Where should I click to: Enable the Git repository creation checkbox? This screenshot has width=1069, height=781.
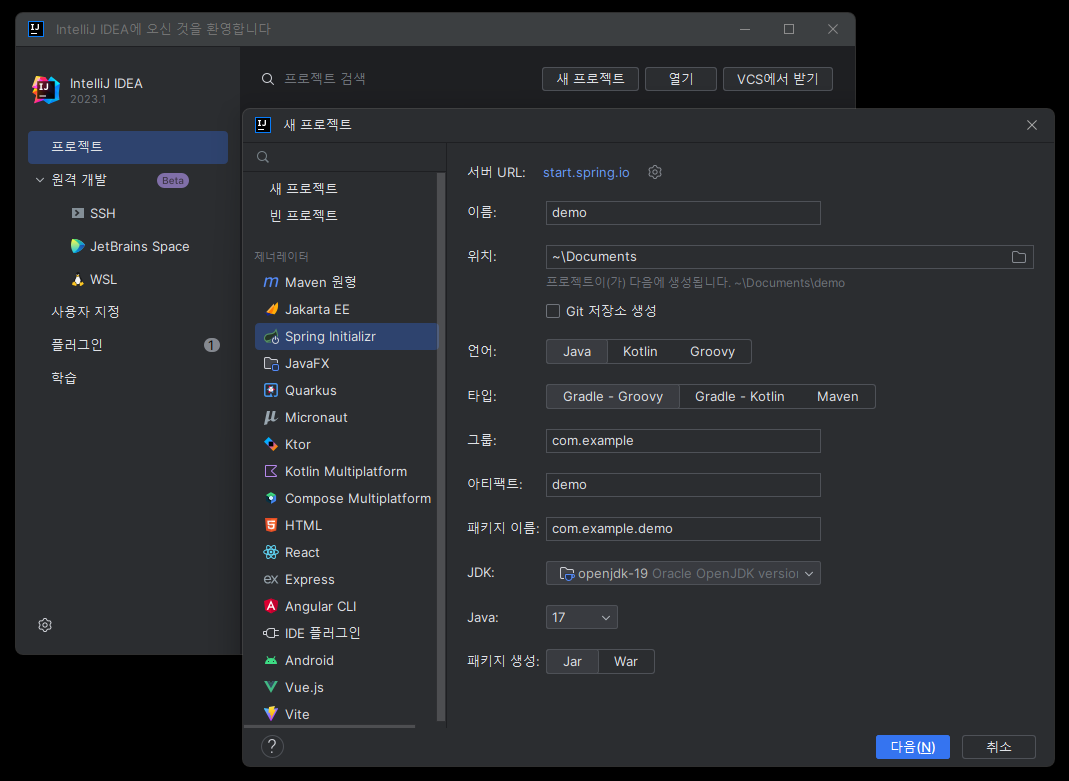click(553, 311)
